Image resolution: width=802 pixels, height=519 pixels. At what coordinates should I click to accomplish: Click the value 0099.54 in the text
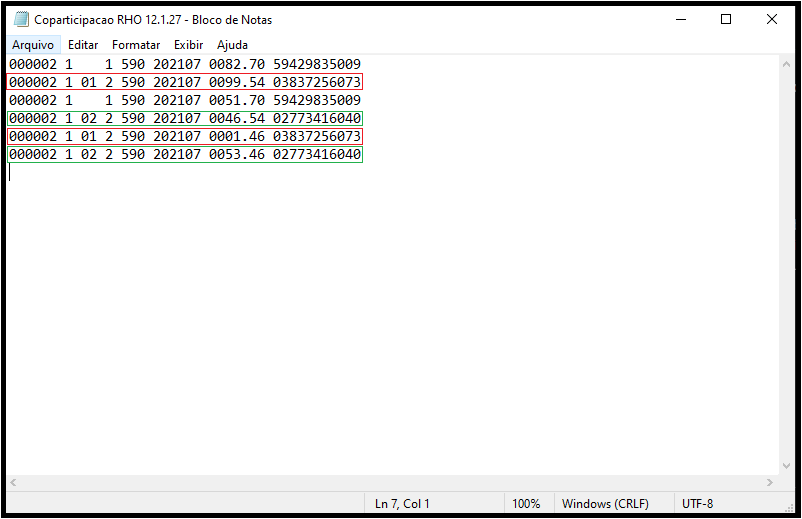237,82
